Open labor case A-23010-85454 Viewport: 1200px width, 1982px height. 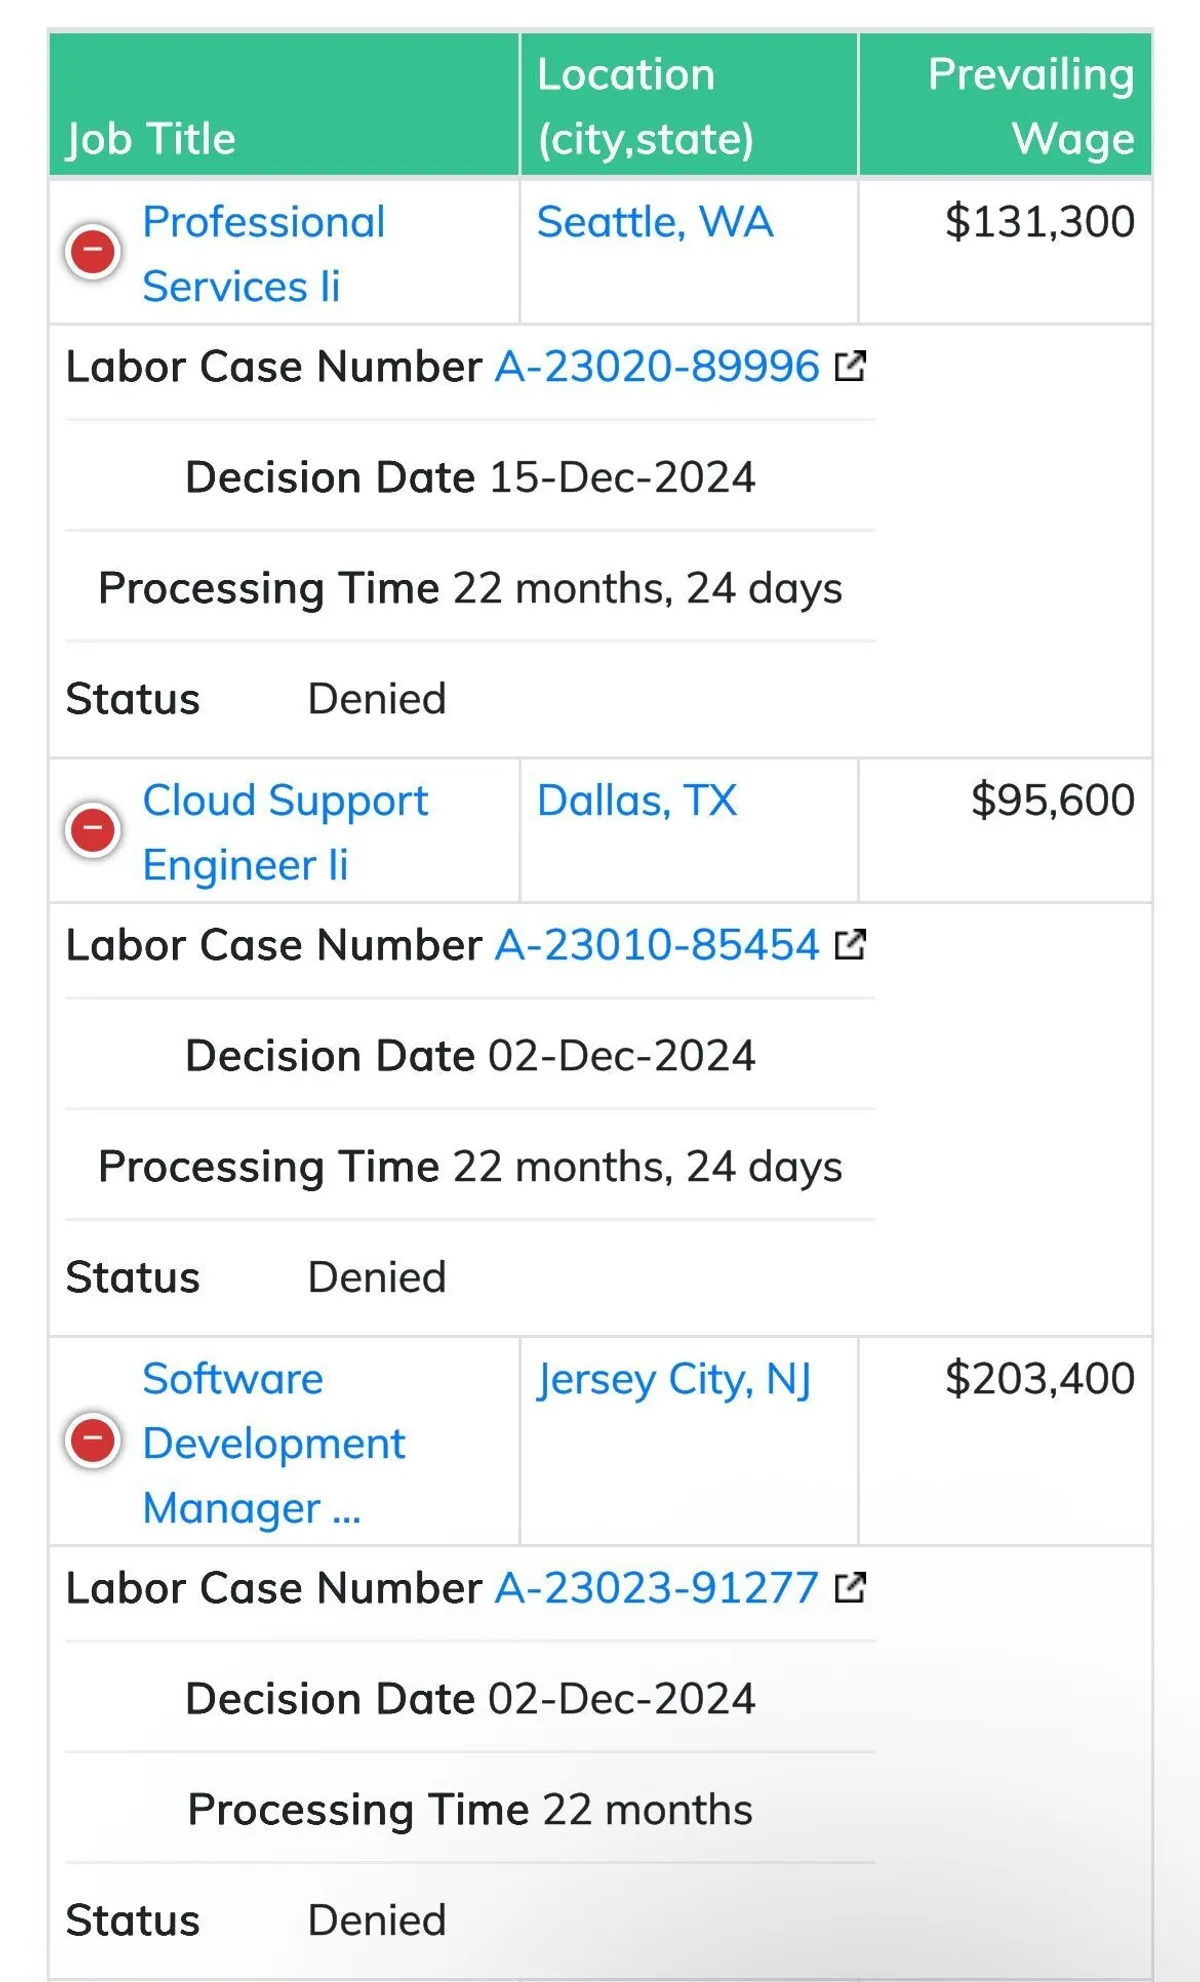point(657,945)
